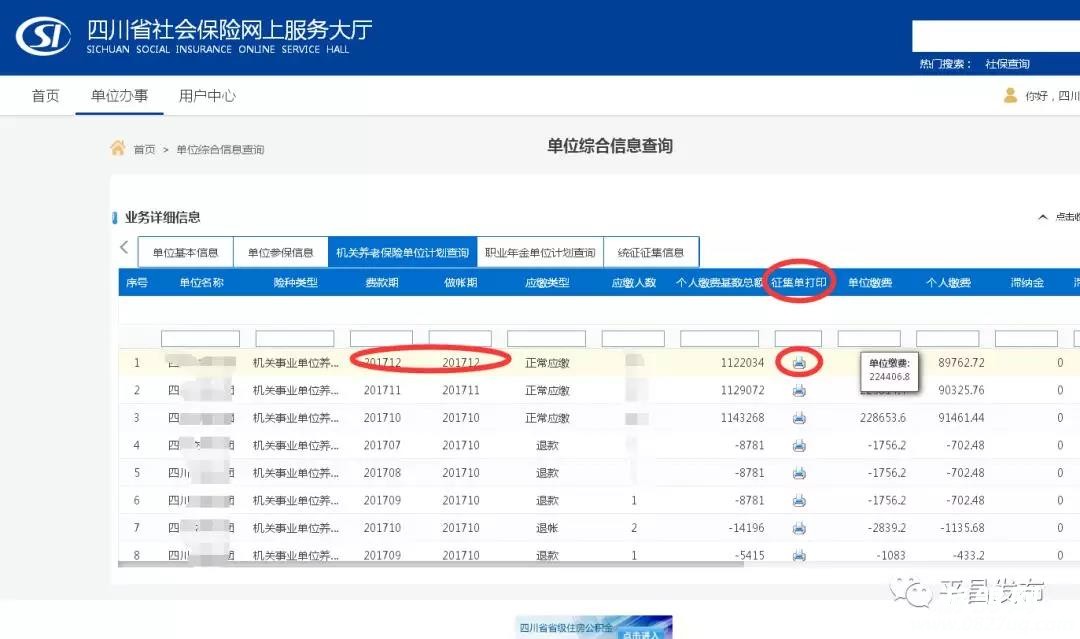The height and width of the screenshot is (639, 1080).
Task: Select cell 91461.44 in row 3
Action: coord(961,418)
